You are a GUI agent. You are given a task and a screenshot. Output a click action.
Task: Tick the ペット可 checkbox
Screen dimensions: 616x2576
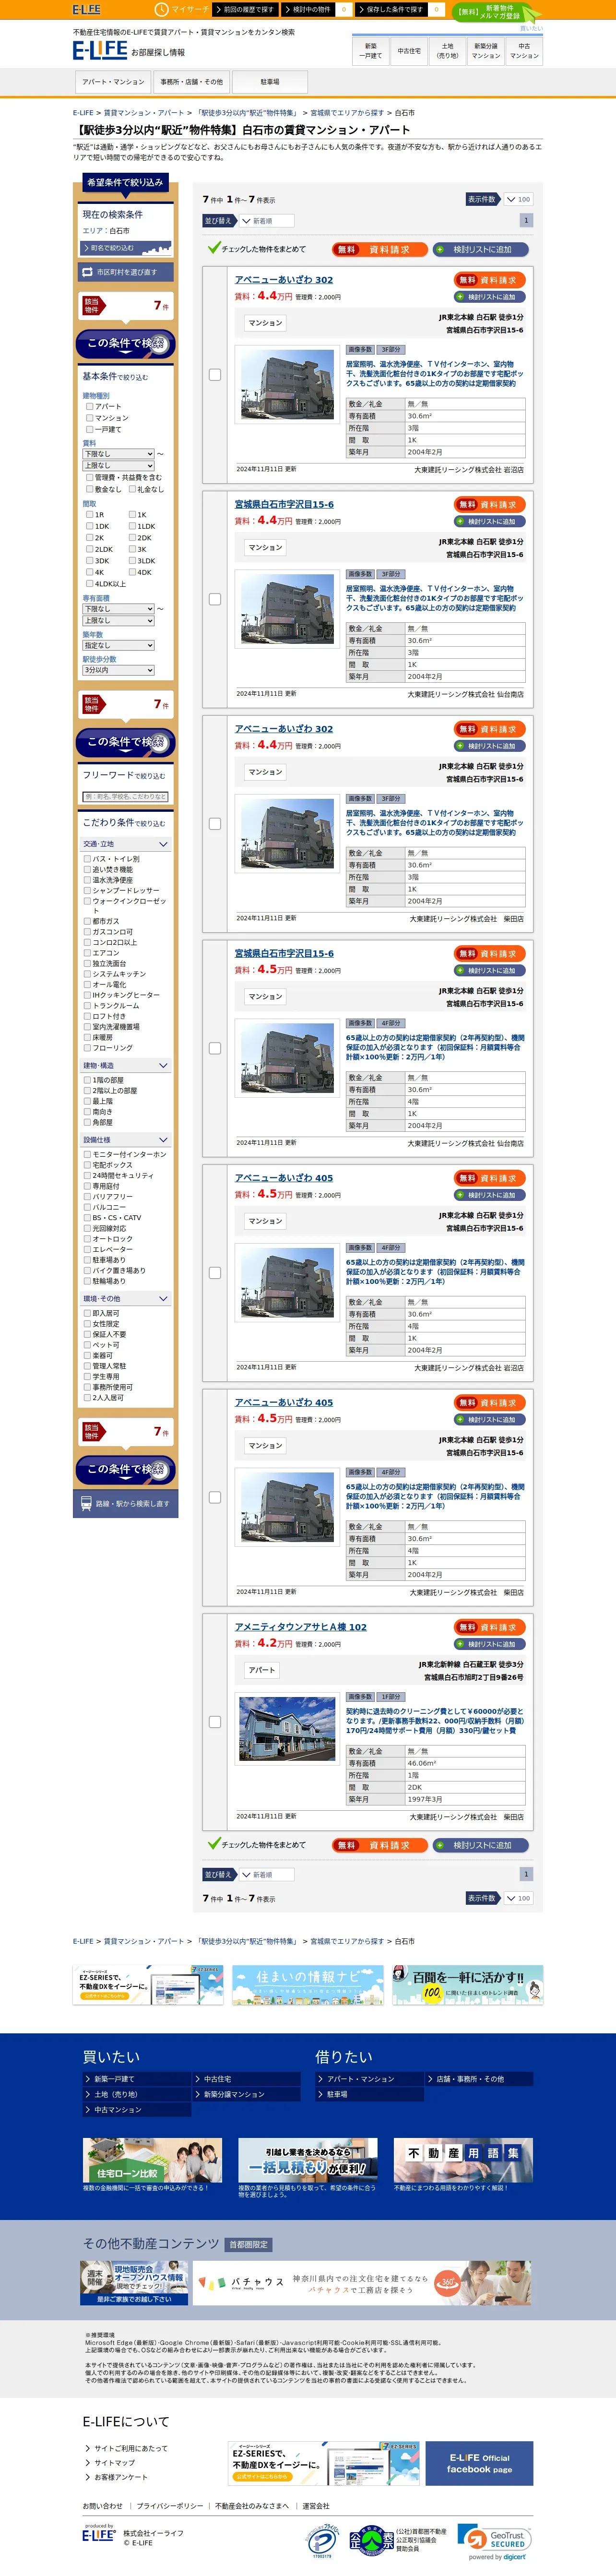click(x=87, y=1345)
